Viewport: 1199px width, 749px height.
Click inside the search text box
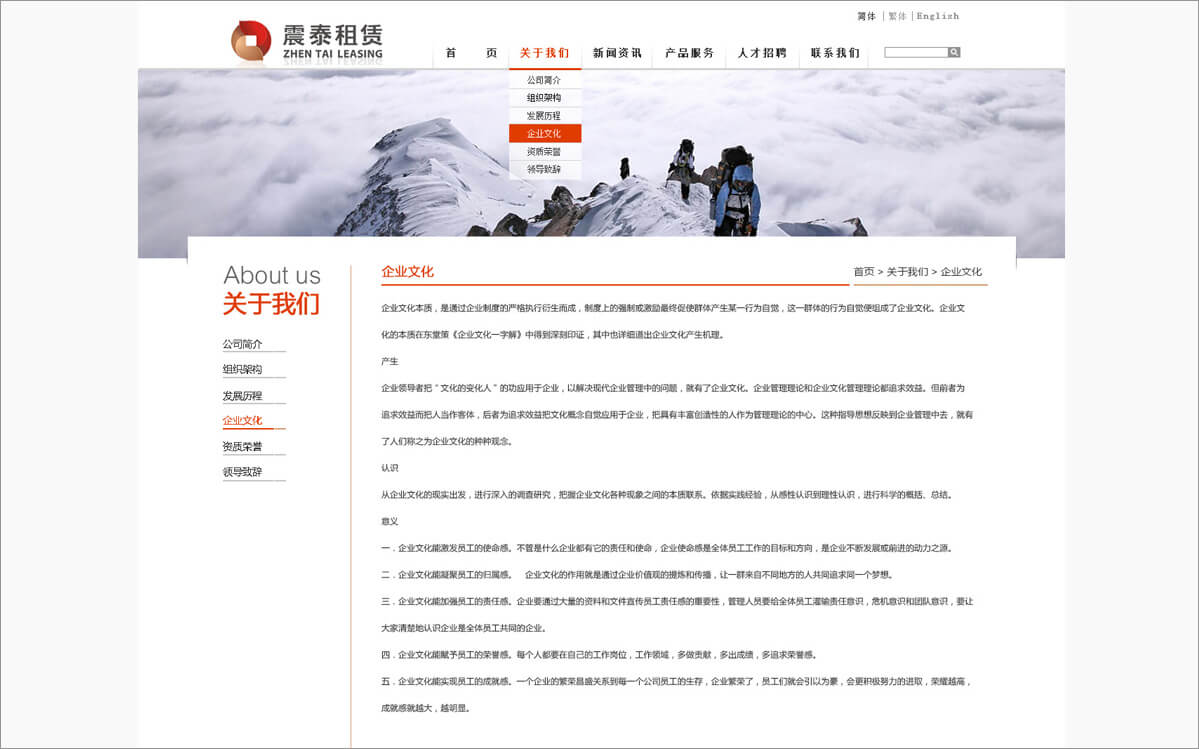[x=915, y=52]
